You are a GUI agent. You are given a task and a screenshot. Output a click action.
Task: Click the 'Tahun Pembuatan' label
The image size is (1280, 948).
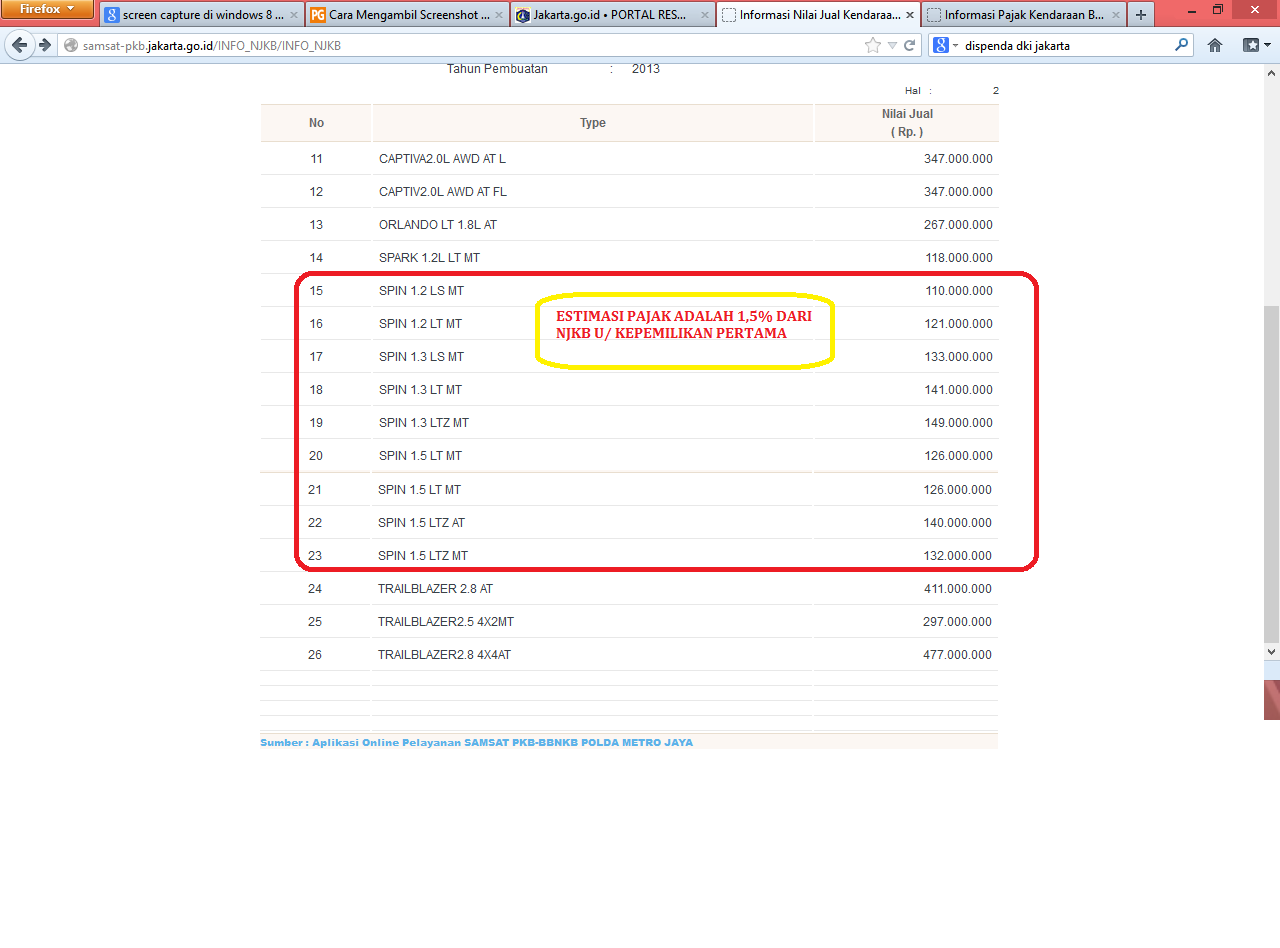pos(497,69)
